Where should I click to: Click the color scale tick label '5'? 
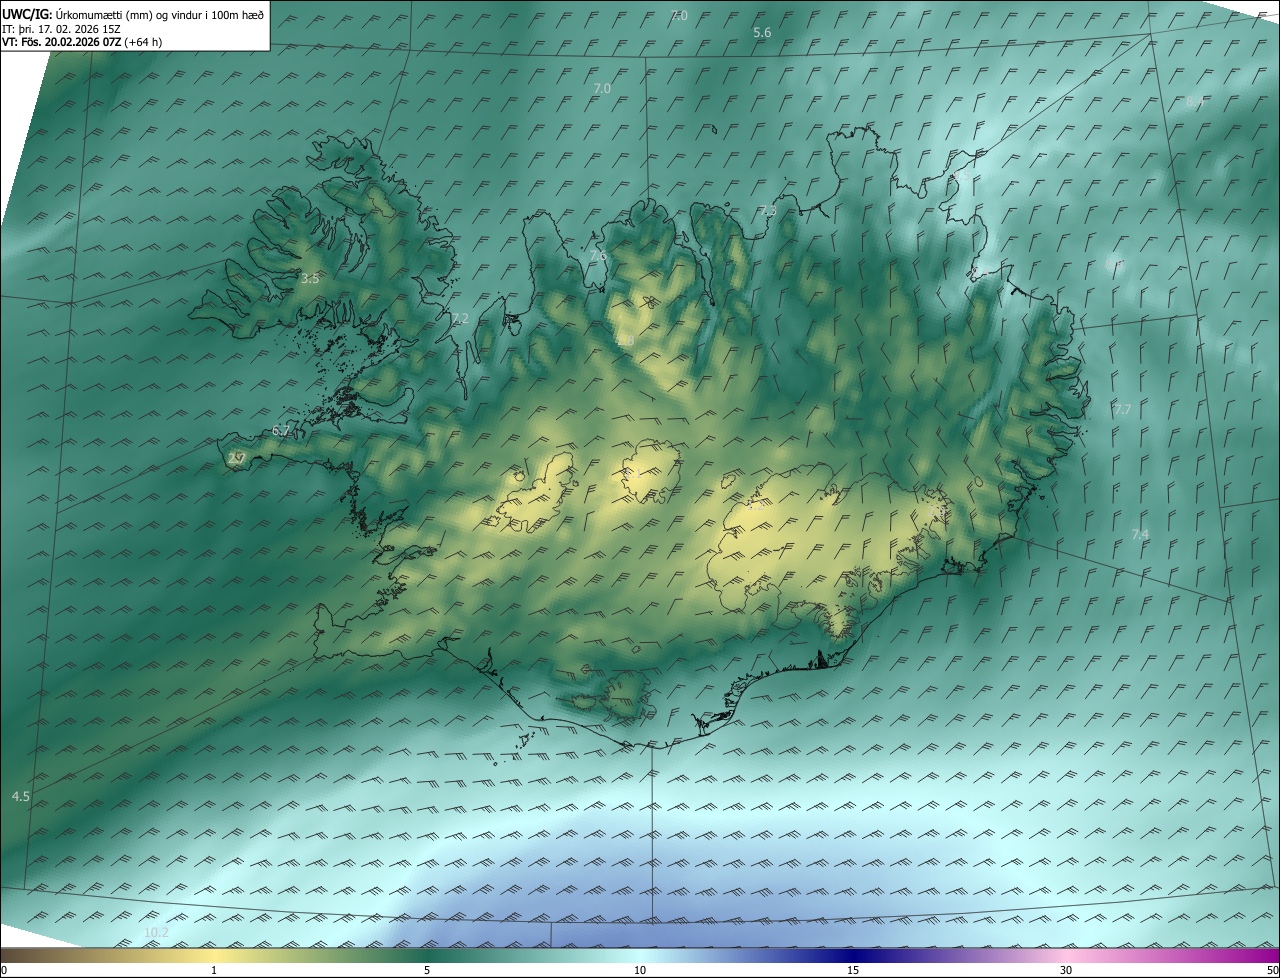coord(427,970)
